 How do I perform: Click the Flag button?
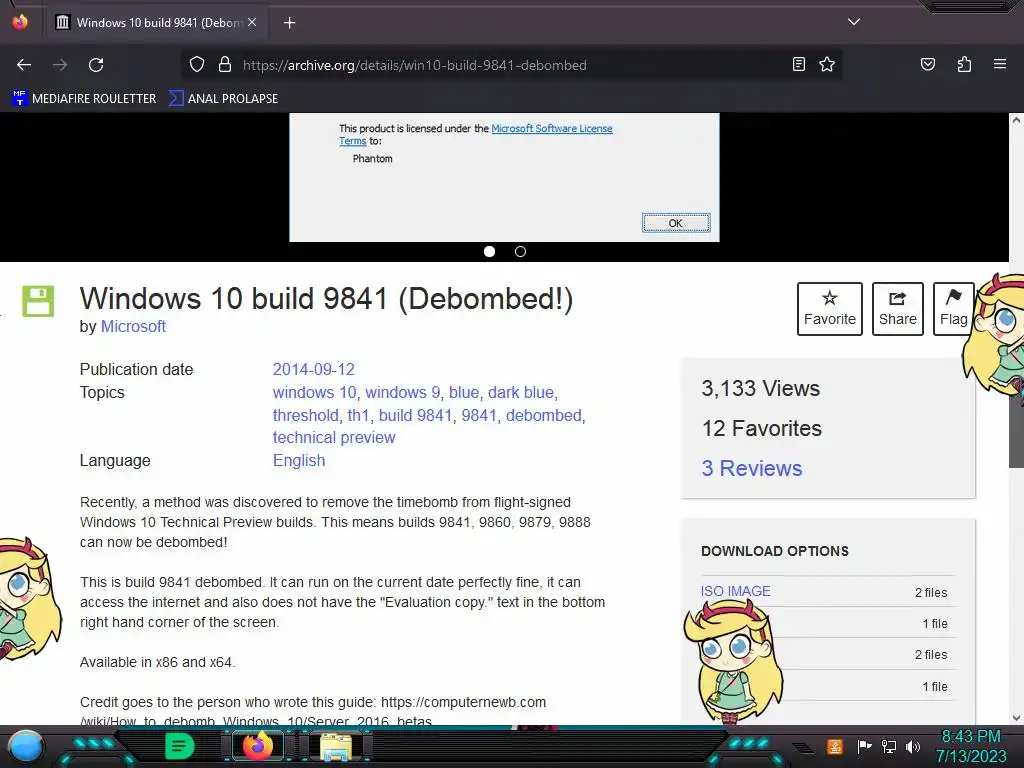point(953,309)
